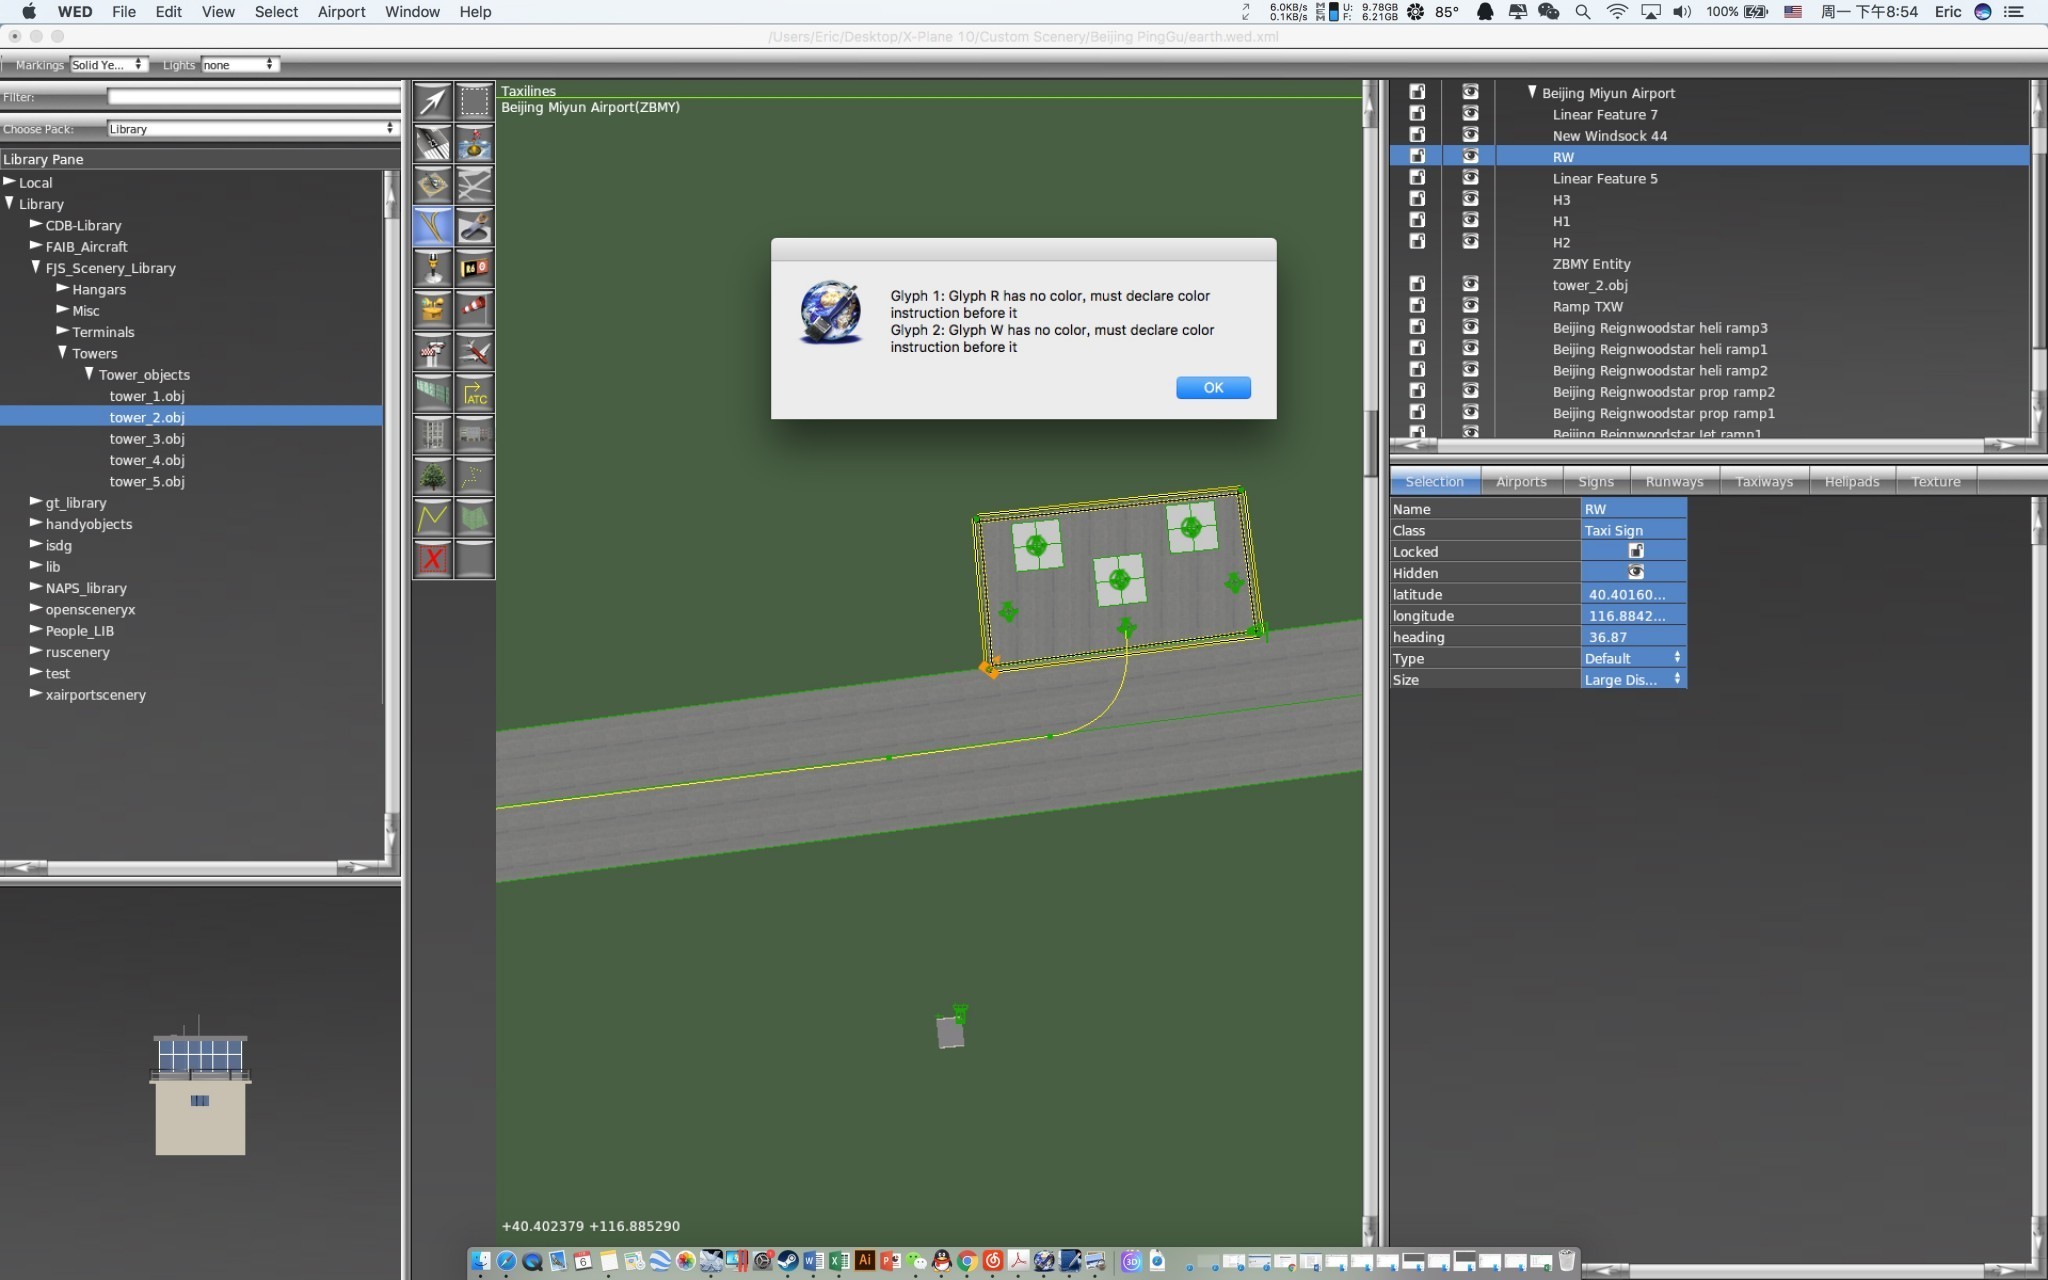Dismiss the glyph error with OK
Screen dimensions: 2048x1280
coord(1213,388)
